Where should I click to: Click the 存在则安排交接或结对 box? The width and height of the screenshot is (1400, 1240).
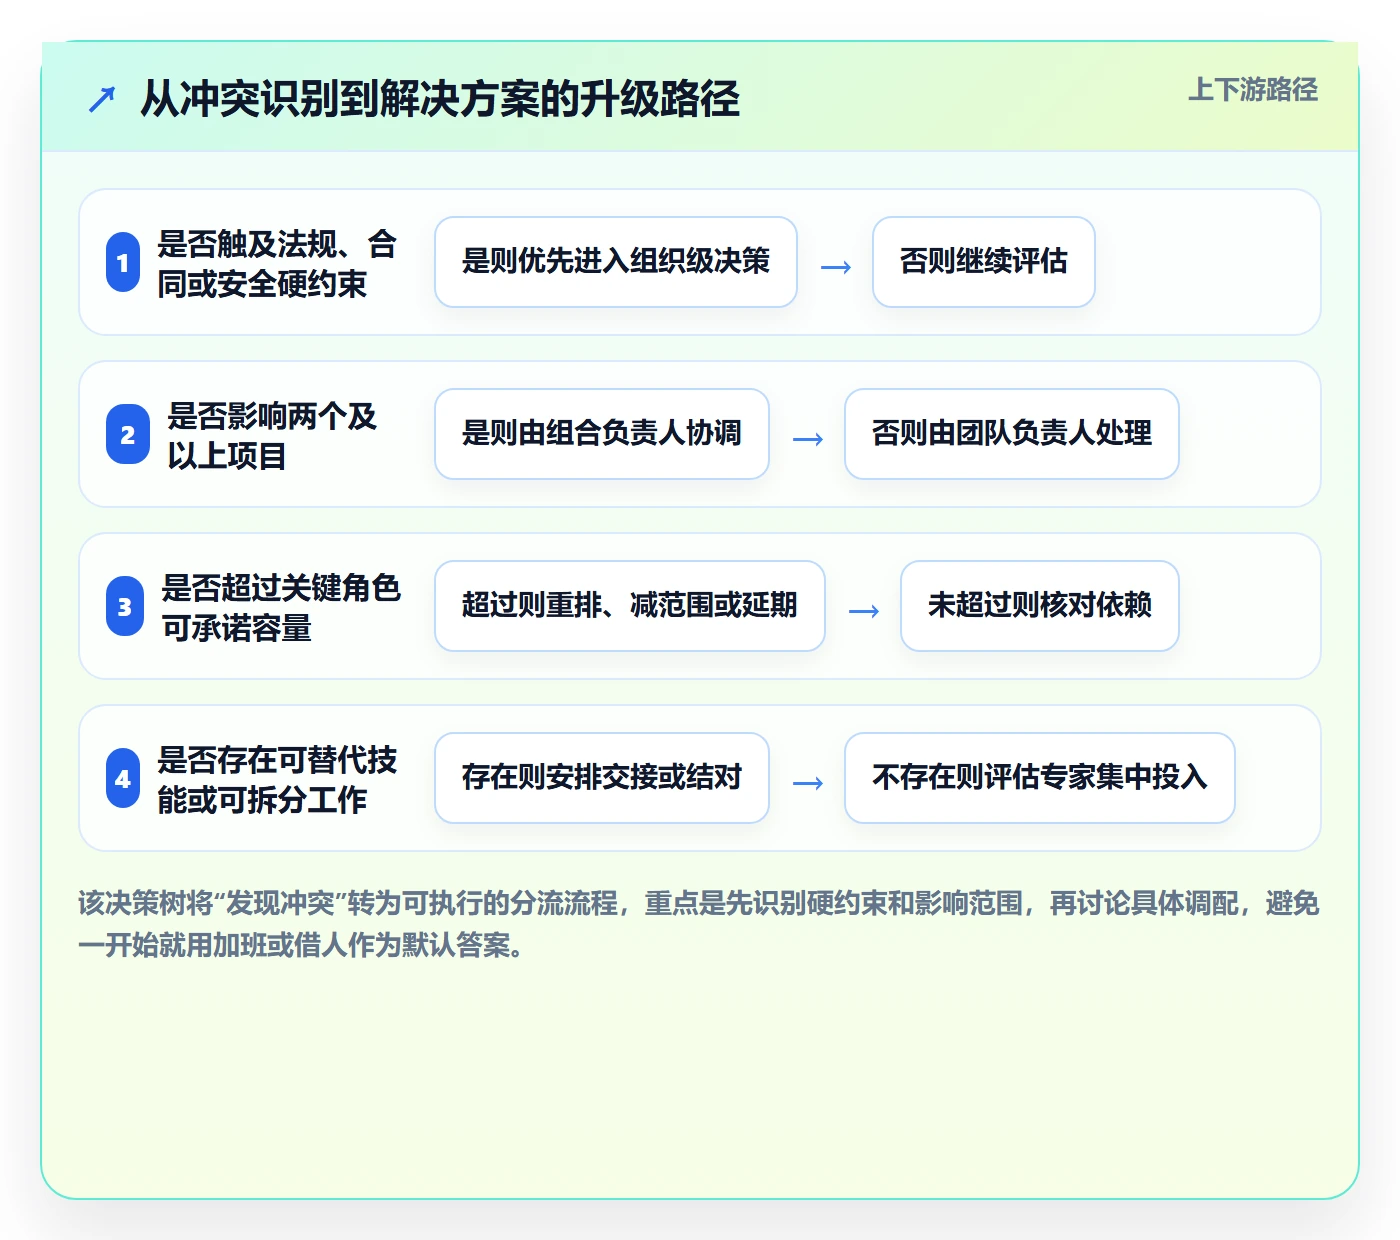[x=602, y=778]
